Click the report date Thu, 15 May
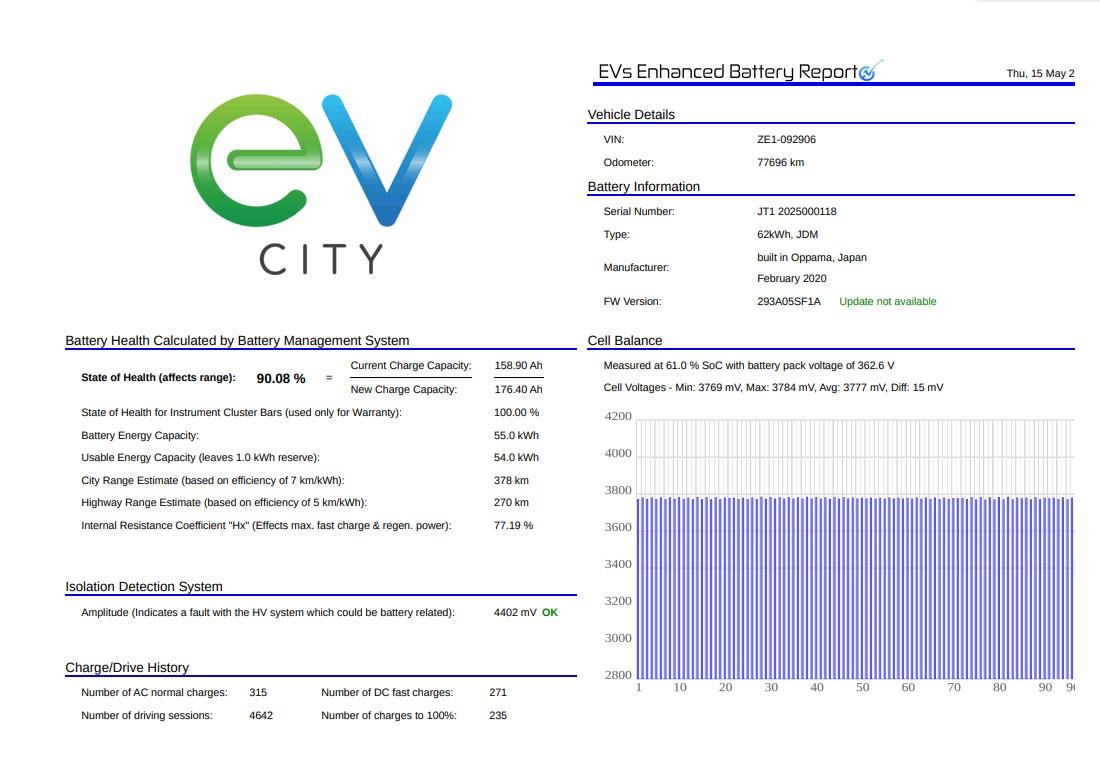This screenshot has height=757, width=1100. point(1040,74)
